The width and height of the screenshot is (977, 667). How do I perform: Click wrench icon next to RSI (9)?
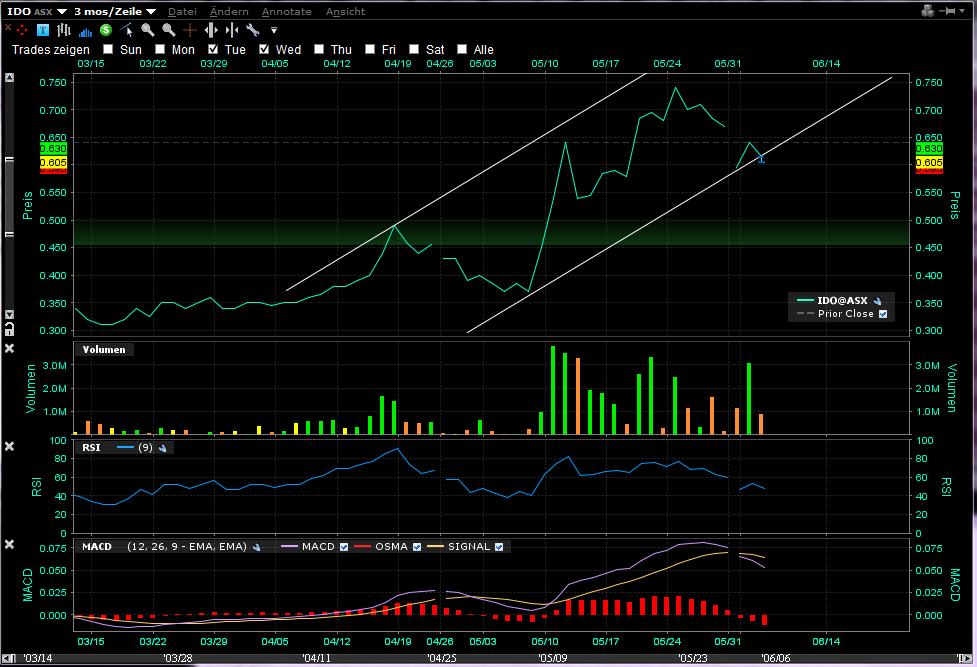pos(166,448)
